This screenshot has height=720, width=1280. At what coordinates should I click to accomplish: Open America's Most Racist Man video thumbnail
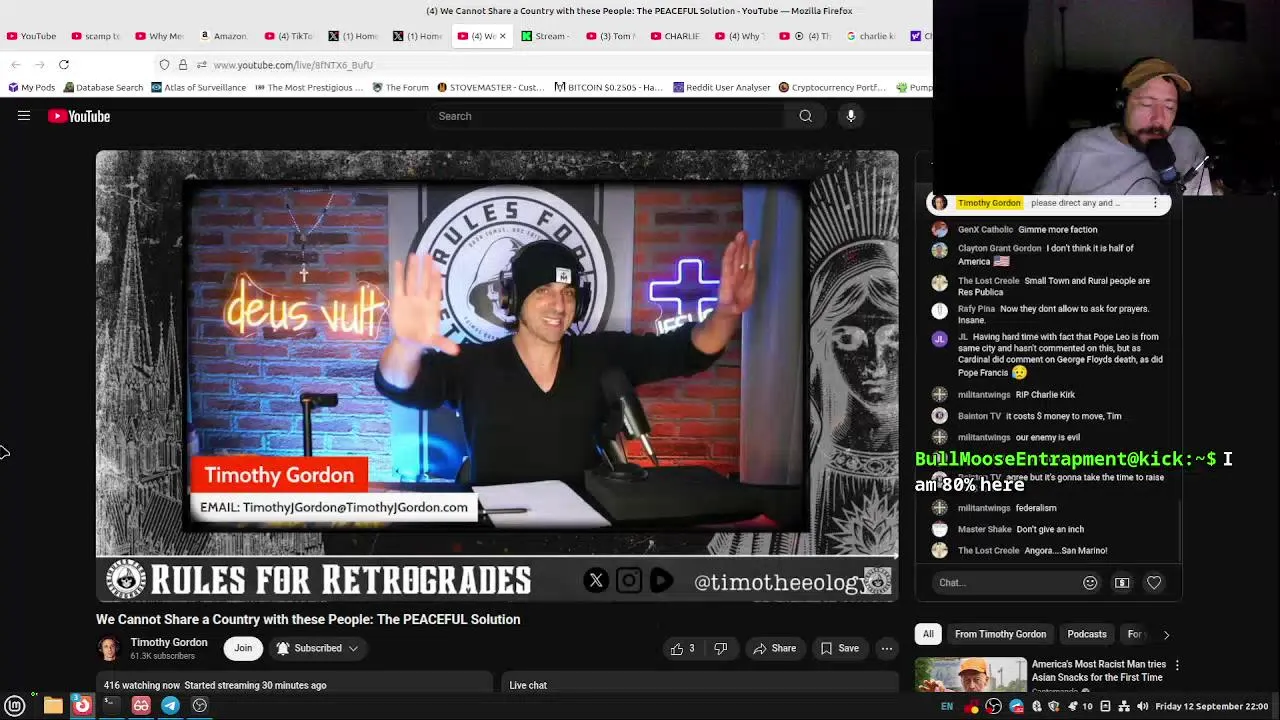[x=971, y=675]
